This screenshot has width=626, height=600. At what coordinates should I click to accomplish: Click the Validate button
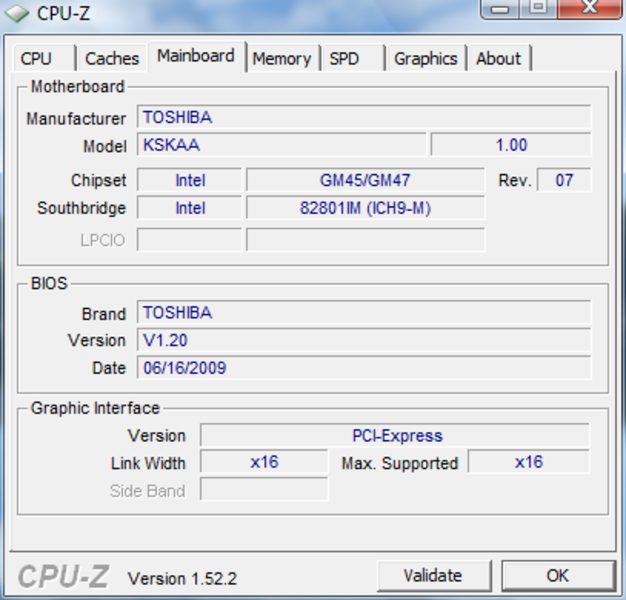434,576
